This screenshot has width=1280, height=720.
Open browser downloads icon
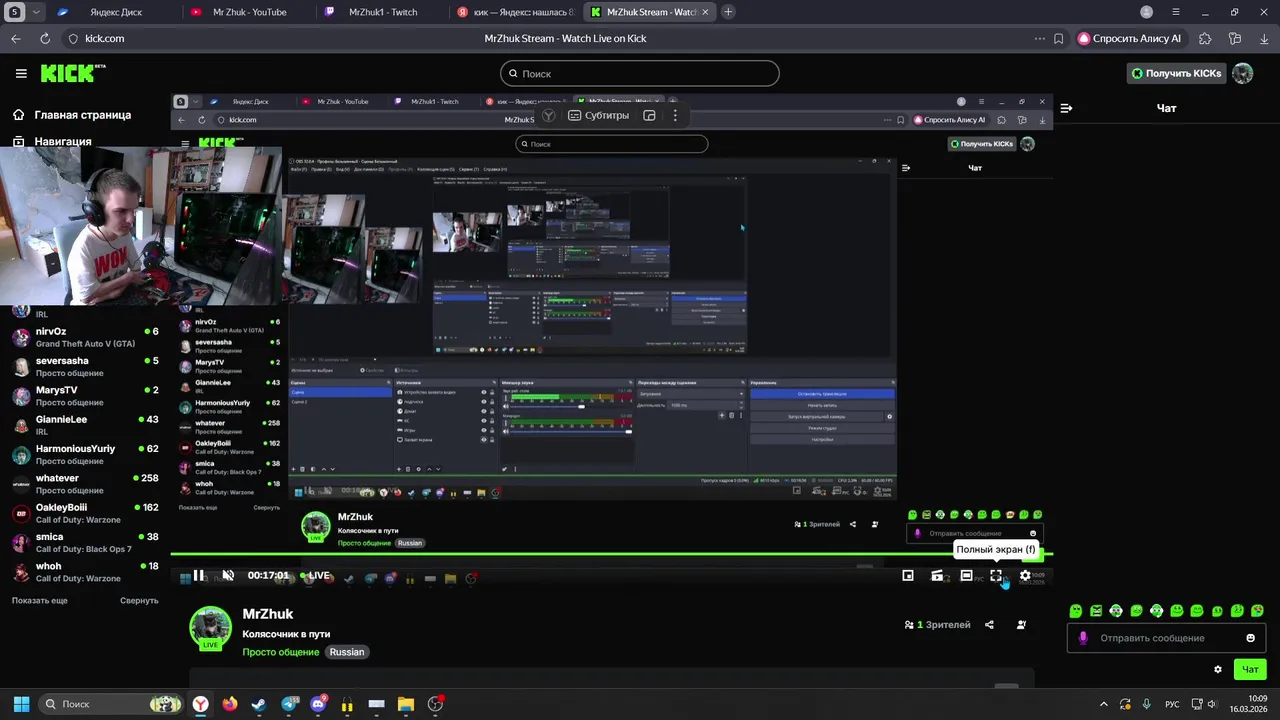coord(1265,38)
